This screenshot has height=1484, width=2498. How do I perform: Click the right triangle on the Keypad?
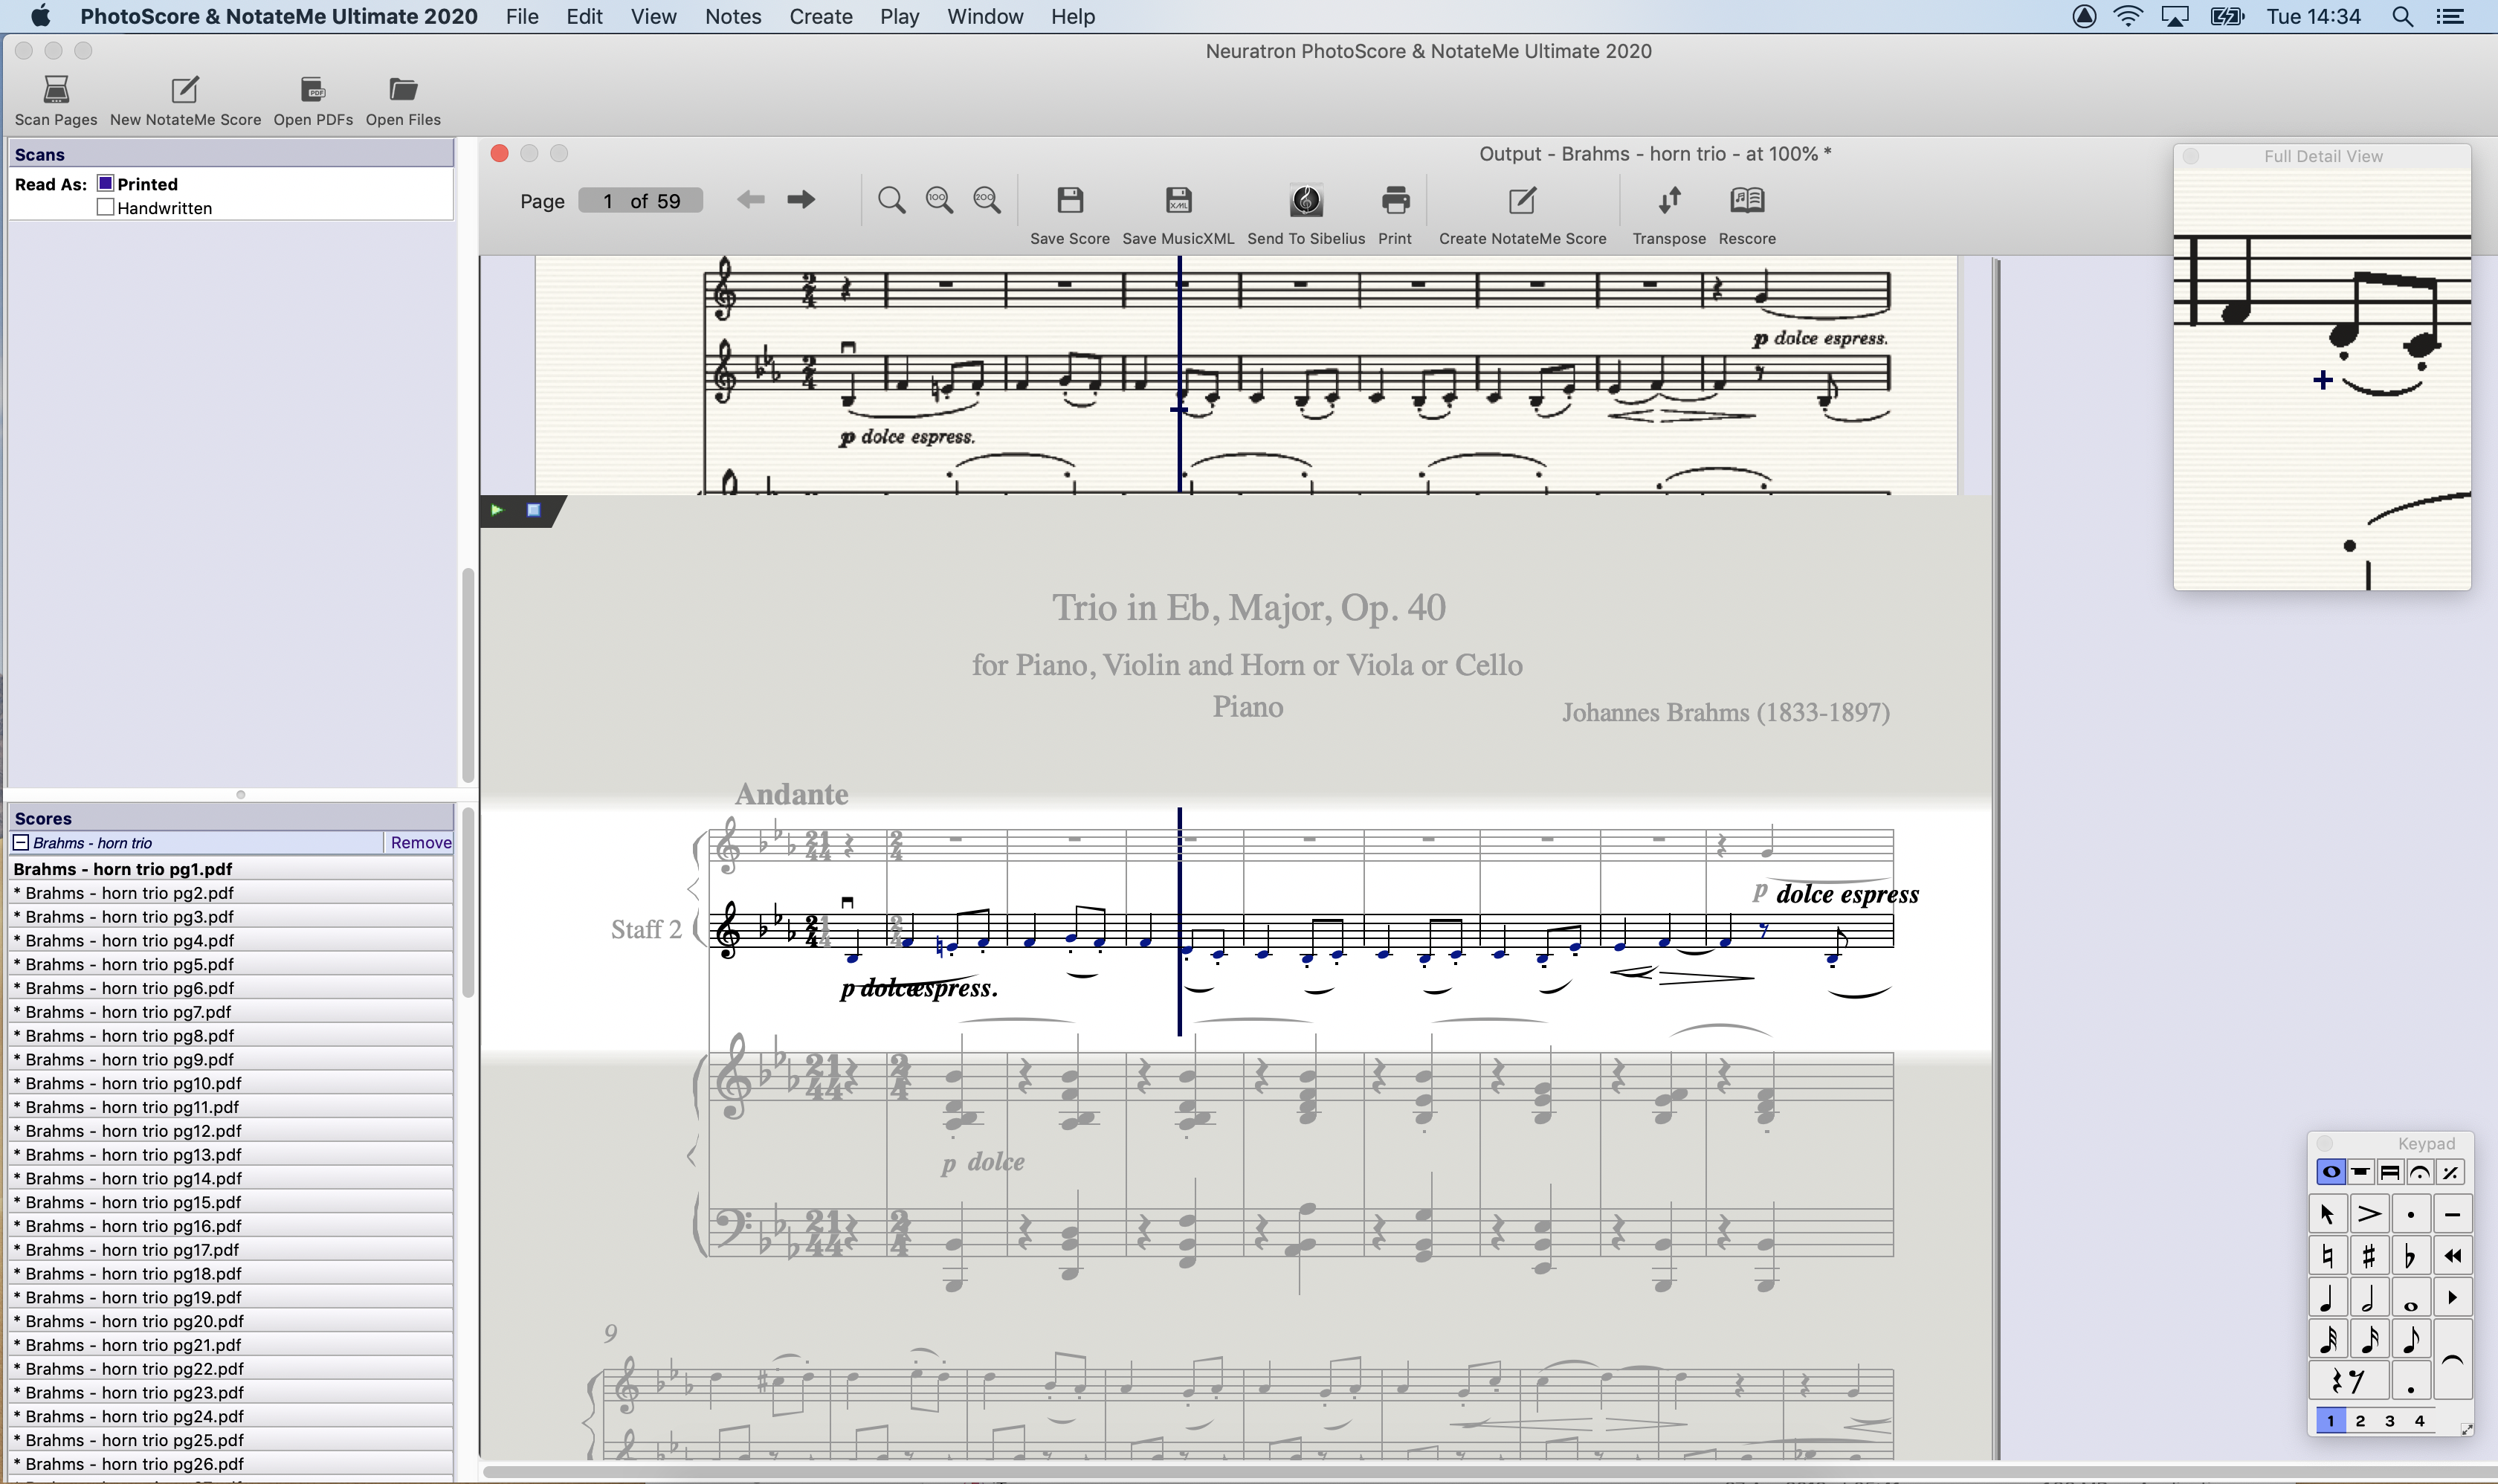click(2452, 1298)
